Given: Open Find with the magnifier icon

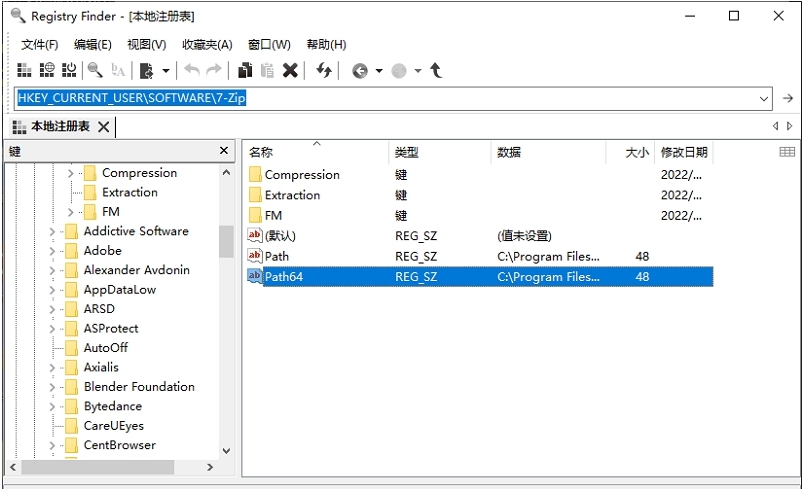Looking at the screenshot, I should [x=95, y=70].
